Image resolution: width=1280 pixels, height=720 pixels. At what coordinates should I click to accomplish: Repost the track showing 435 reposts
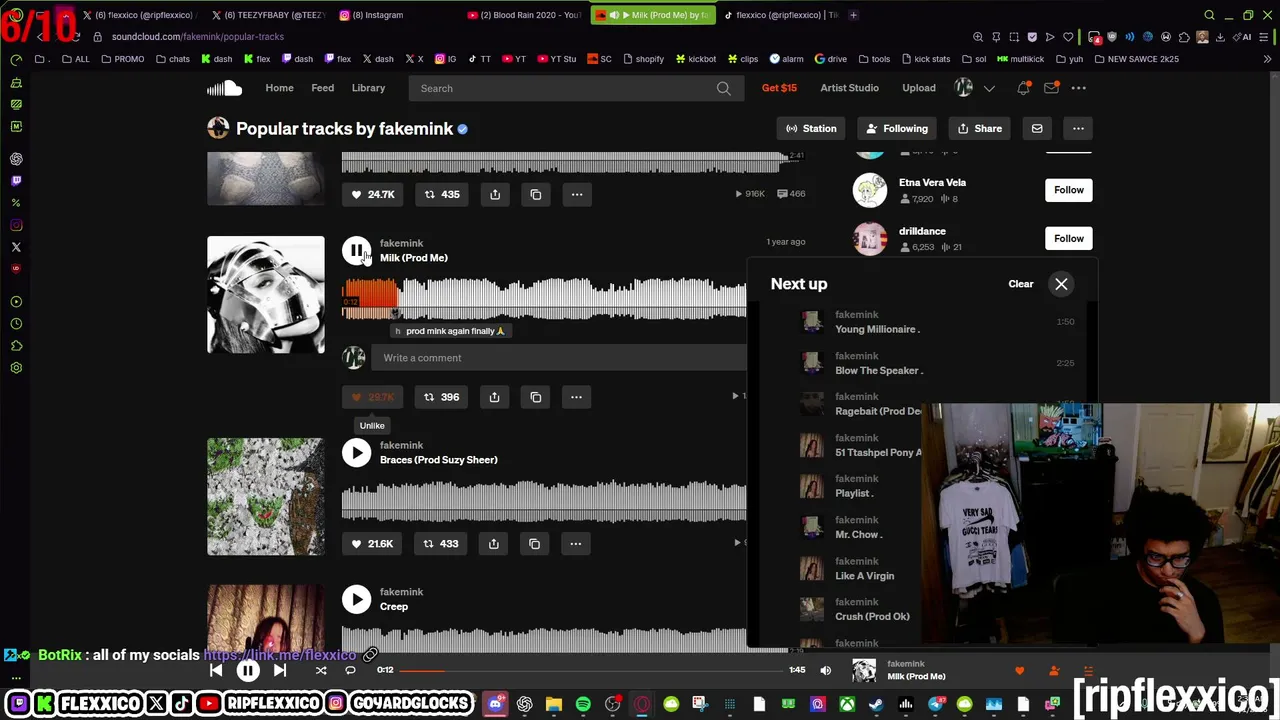[x=441, y=194]
